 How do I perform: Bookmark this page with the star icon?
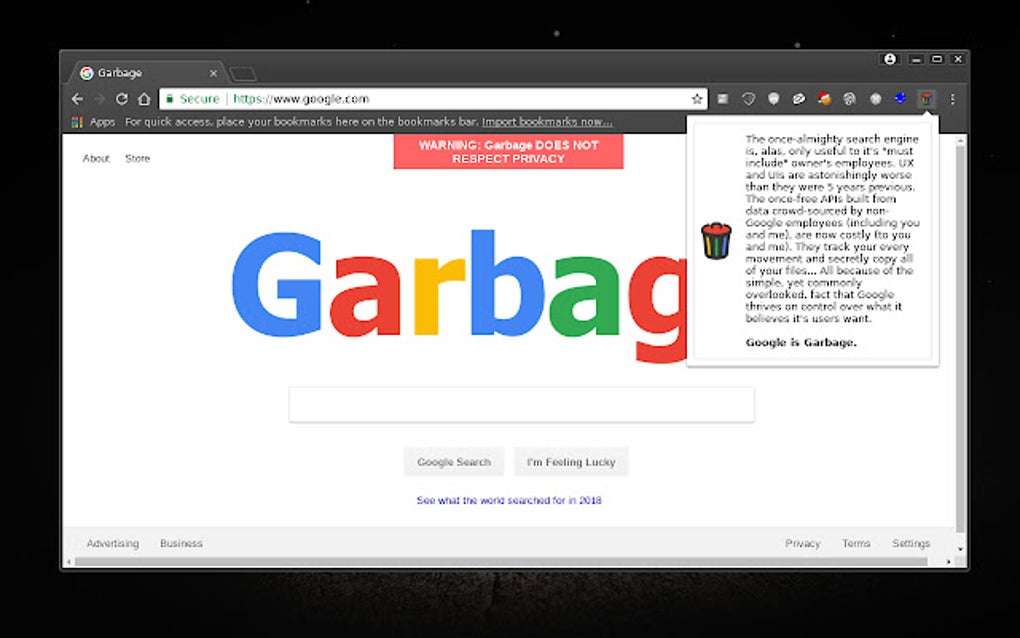click(696, 99)
